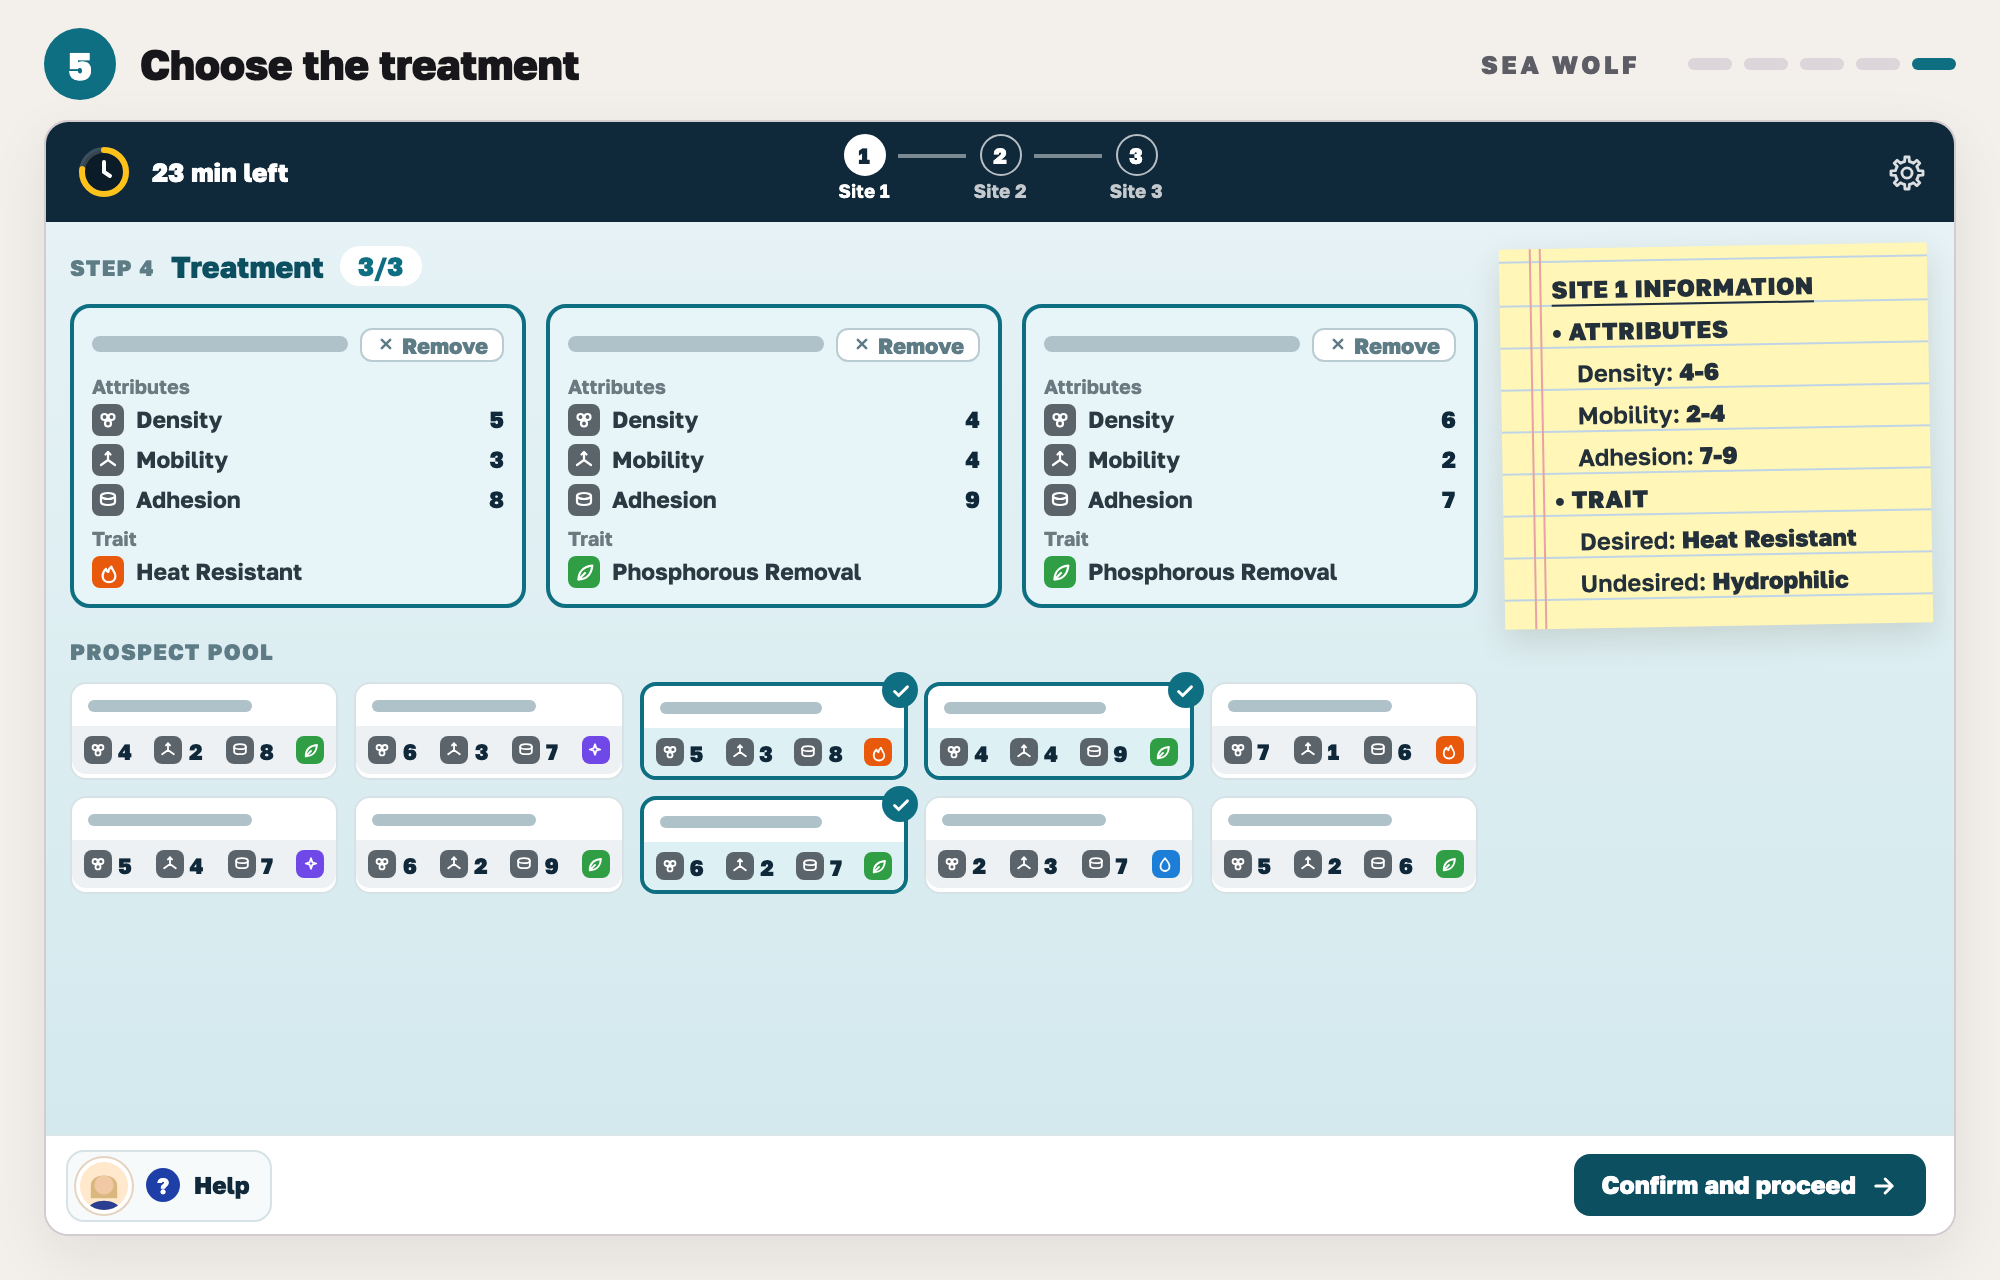Click the '23 min left' timer text
This screenshot has height=1280, width=2000.
(x=220, y=173)
